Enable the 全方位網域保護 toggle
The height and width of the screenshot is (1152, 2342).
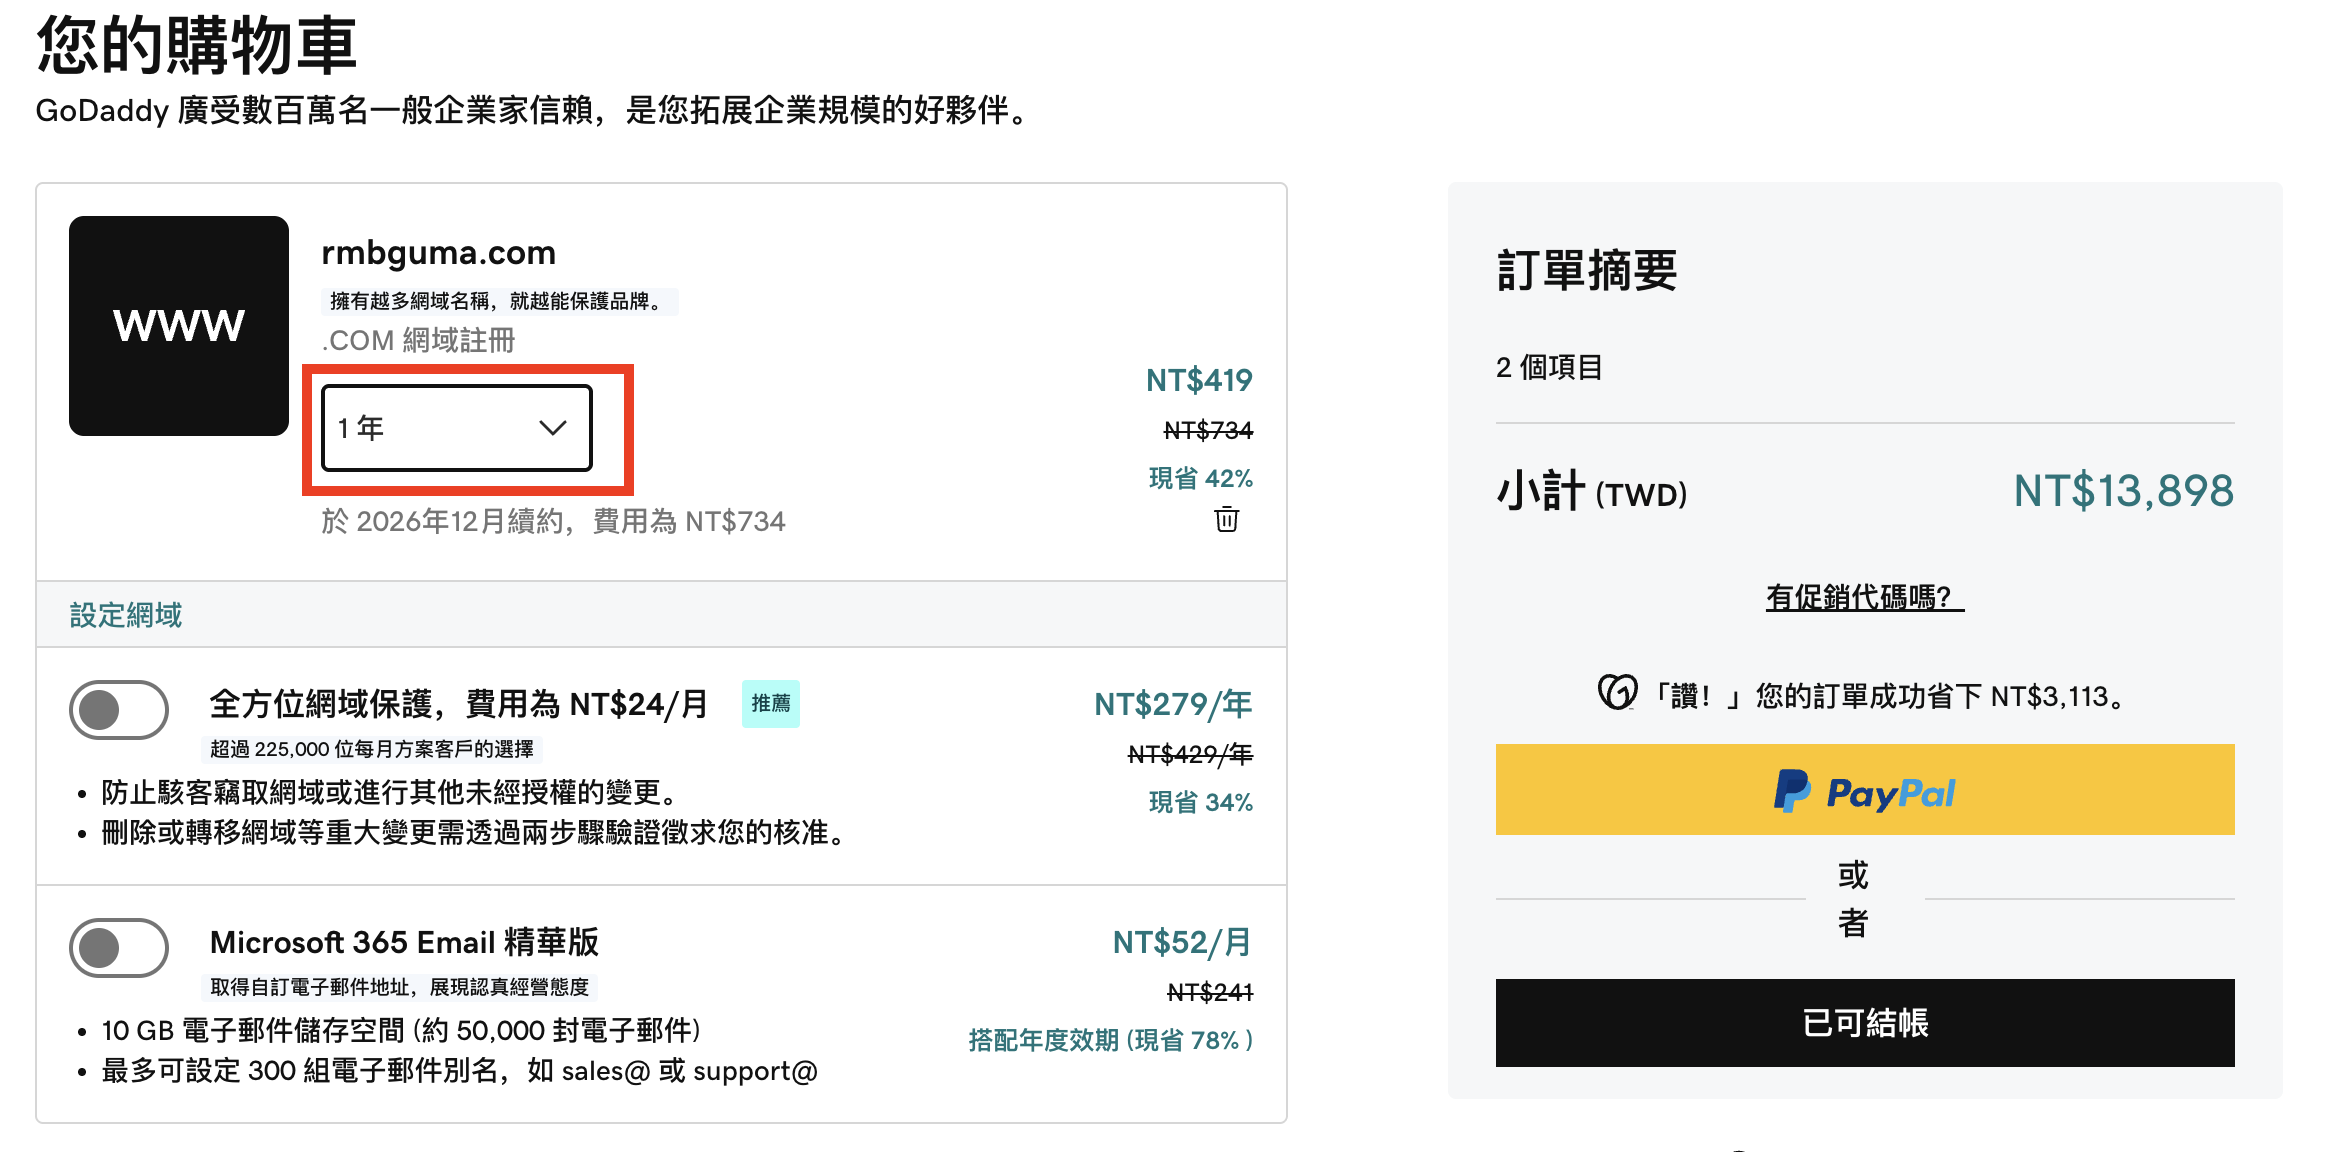119,710
